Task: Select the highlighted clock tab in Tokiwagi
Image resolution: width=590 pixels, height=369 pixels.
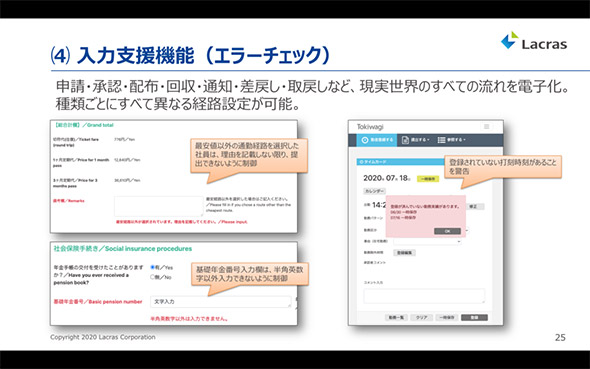Action: click(377, 140)
